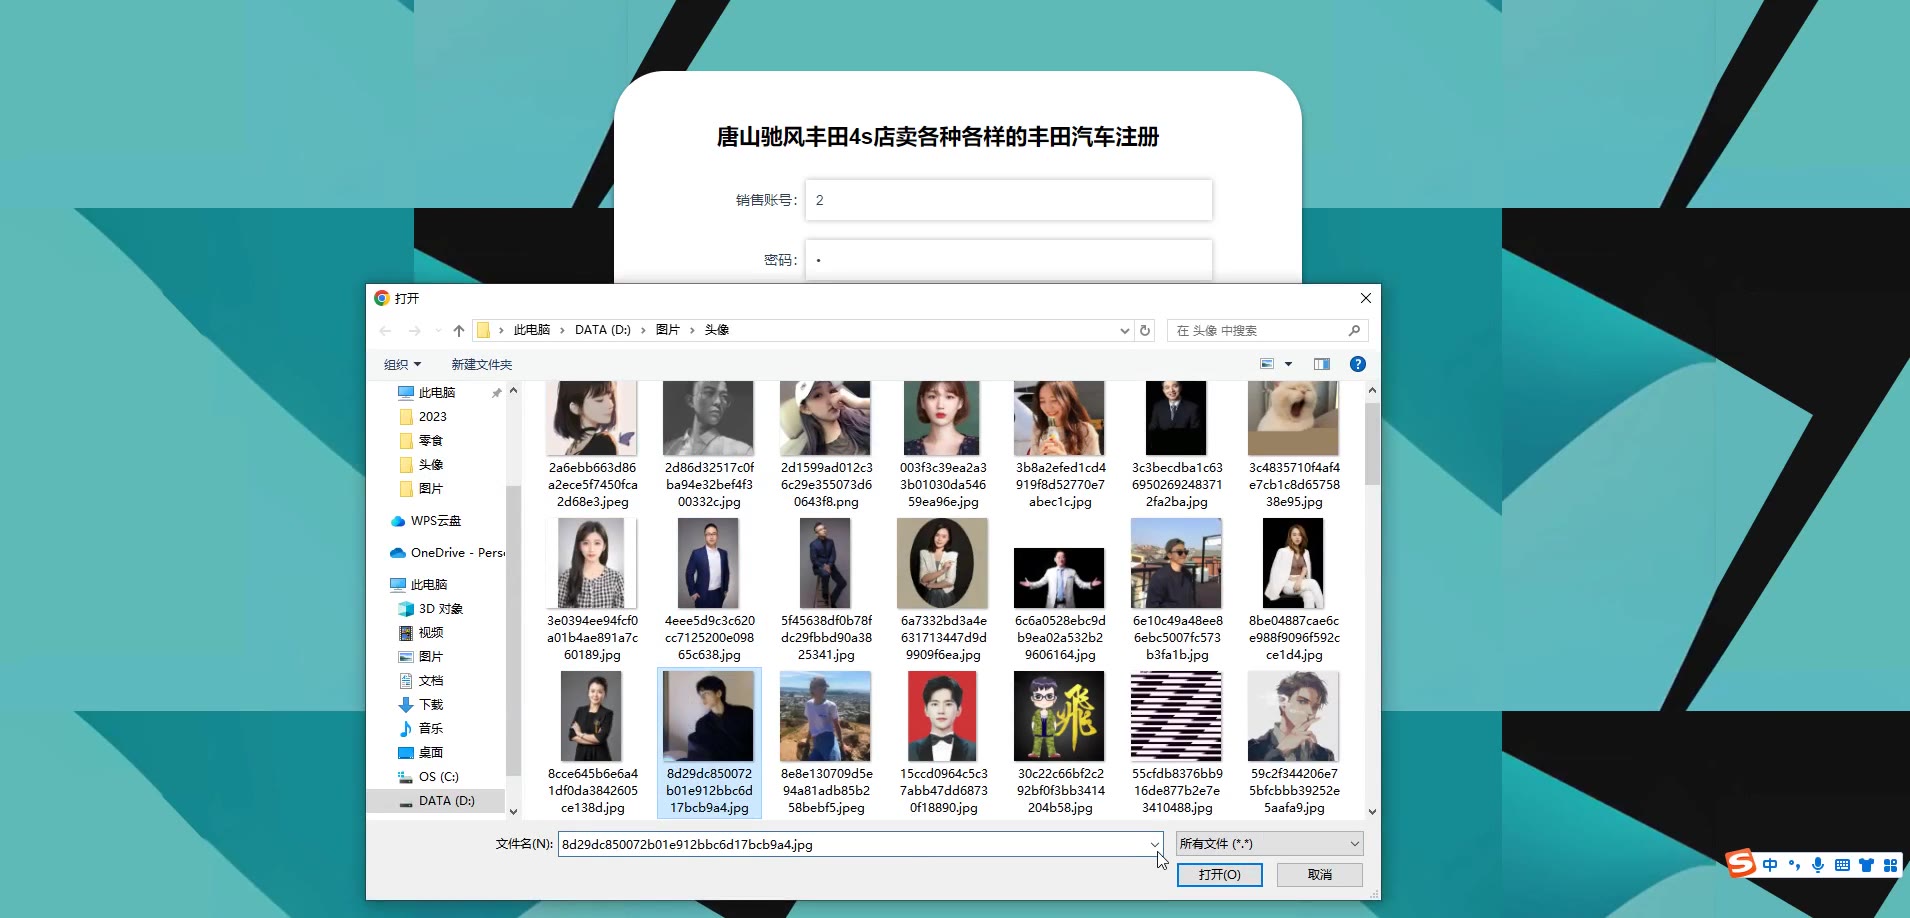Open the 所有文件 (*.*) file type combo
The image size is (1910, 918).
(1269, 844)
